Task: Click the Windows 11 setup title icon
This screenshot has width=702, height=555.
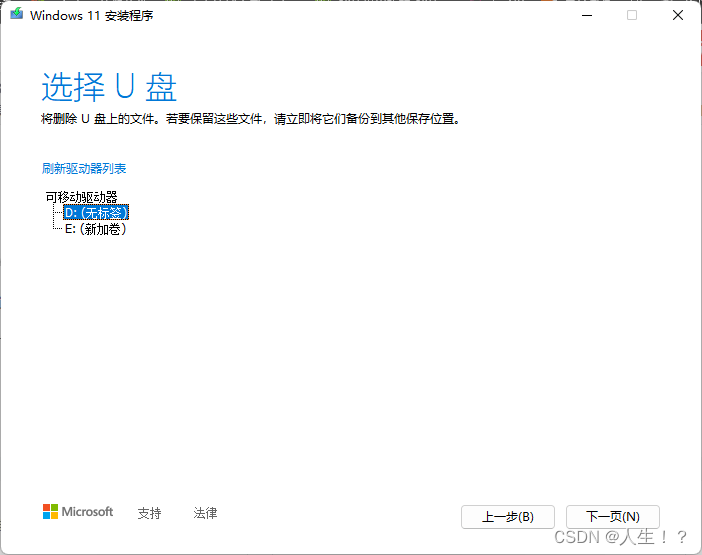Action: click(x=17, y=14)
